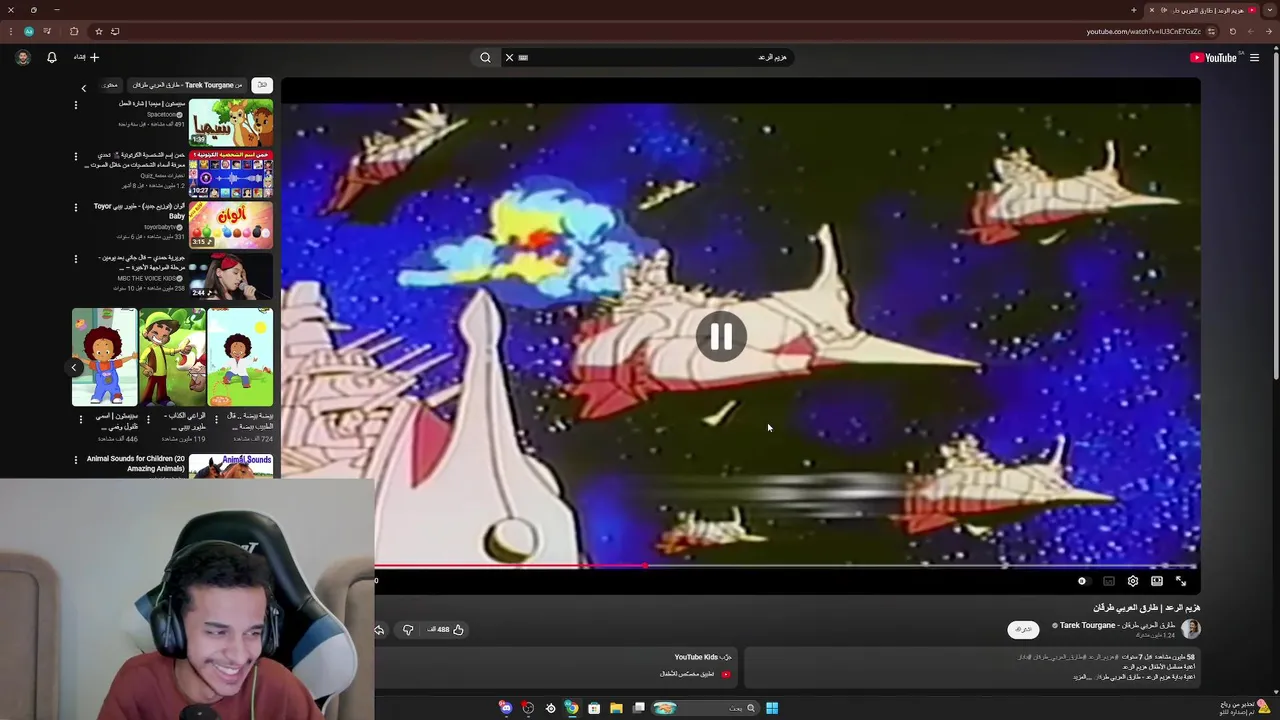The image size is (1280, 720).
Task: Switch to theater mode
Action: pos(1157,581)
